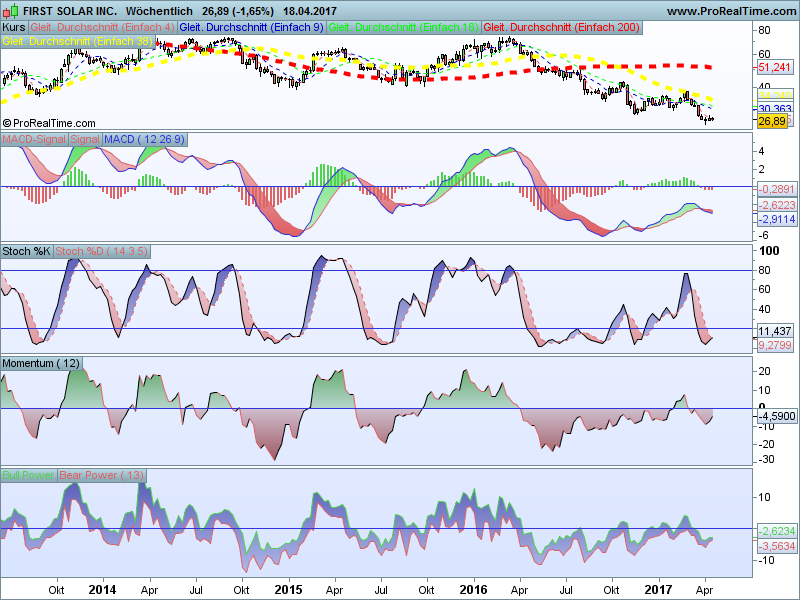Click the www.ProRealTime.com link
This screenshot has width=800, height=600.
coord(733,11)
